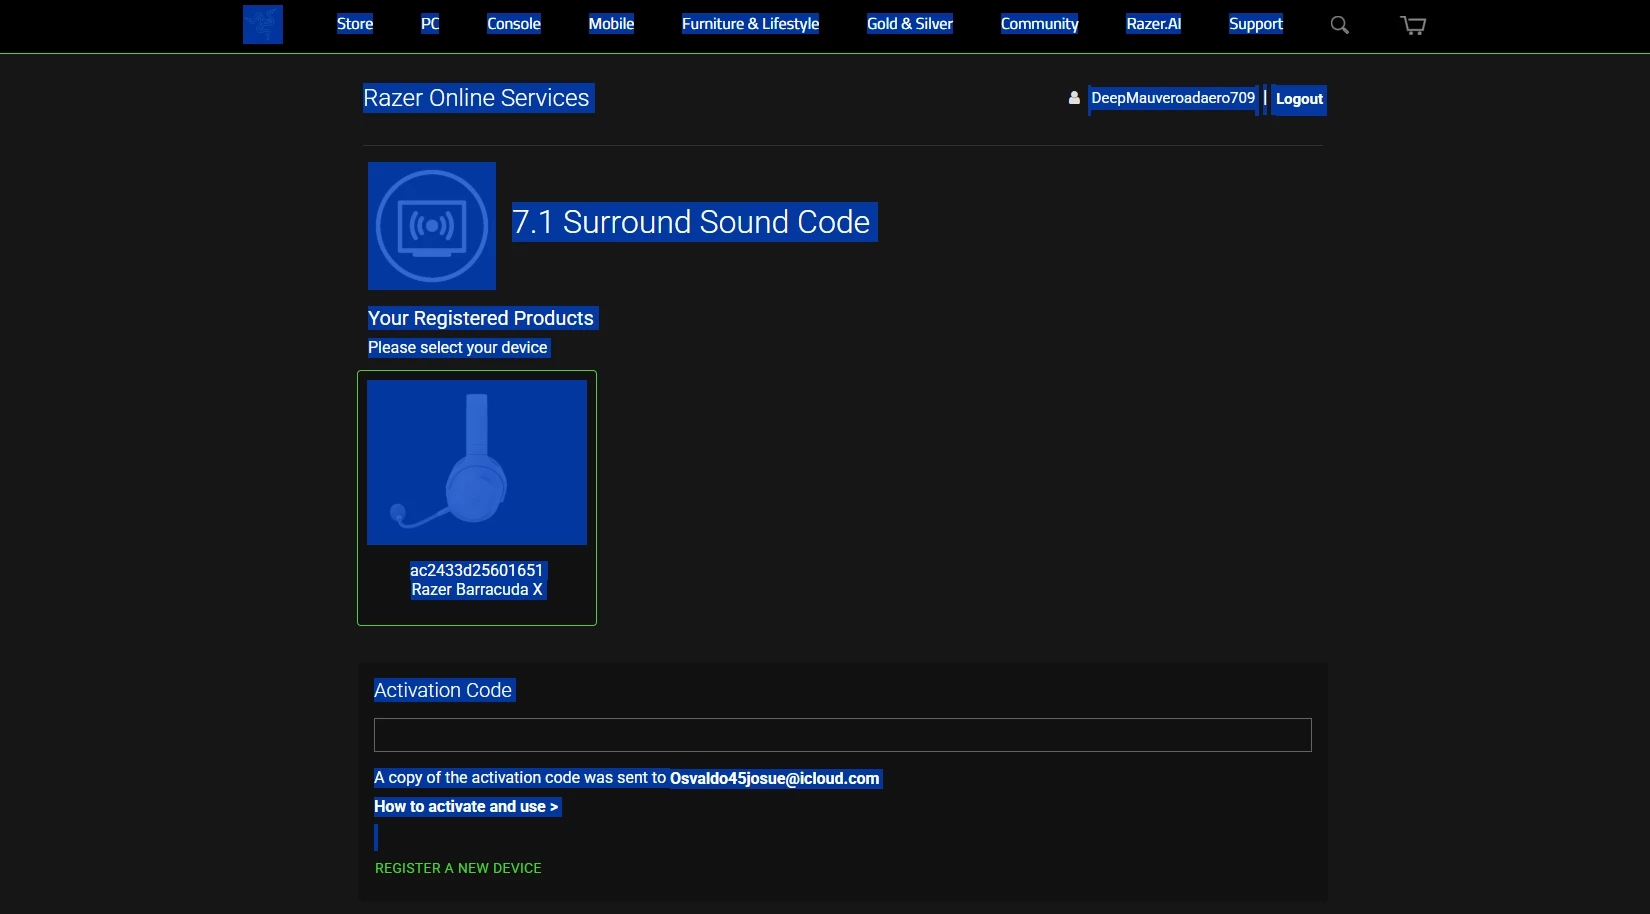
Task: Open the Furniture & Lifestyle menu
Action: pyautogui.click(x=750, y=24)
